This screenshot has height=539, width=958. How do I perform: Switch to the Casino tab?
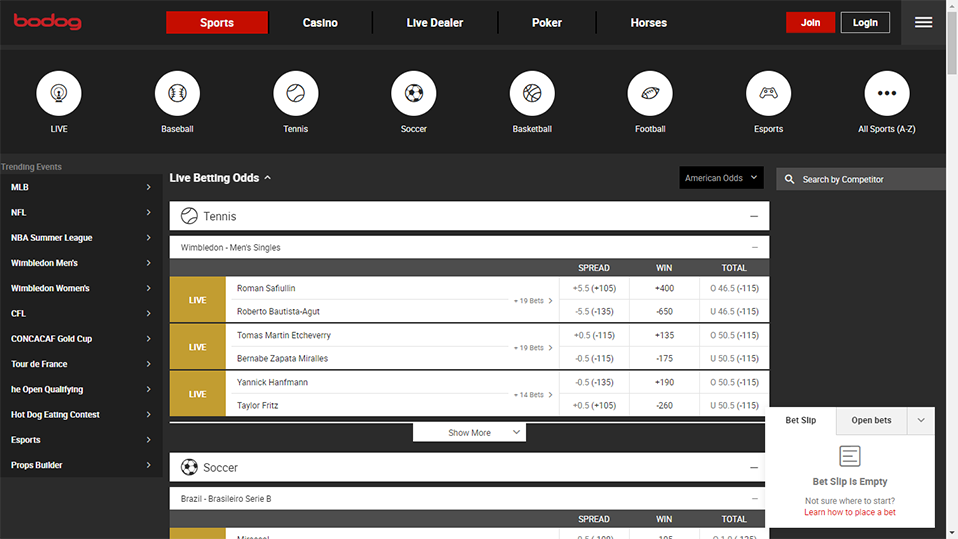click(320, 23)
